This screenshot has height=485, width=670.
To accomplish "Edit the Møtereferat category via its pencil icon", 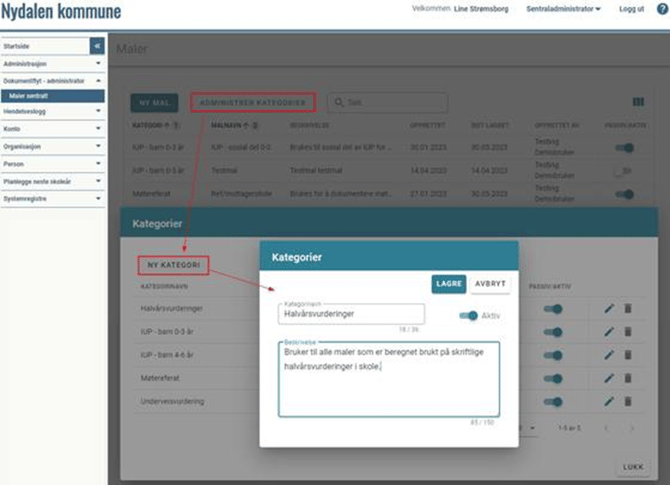I will tap(609, 378).
